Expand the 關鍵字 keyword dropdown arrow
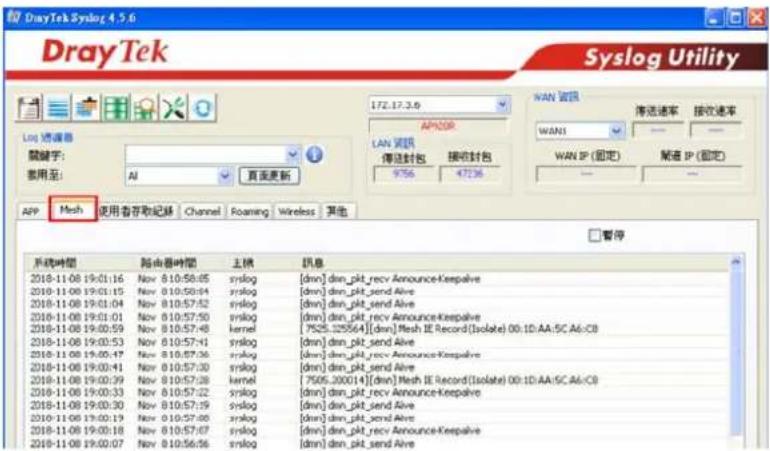 (293, 155)
